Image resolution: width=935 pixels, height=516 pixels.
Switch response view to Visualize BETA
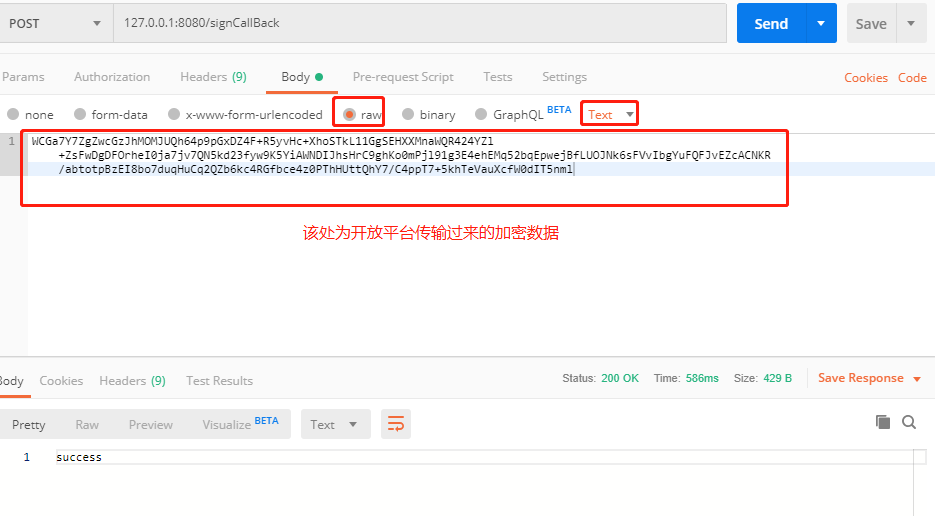pyautogui.click(x=240, y=424)
